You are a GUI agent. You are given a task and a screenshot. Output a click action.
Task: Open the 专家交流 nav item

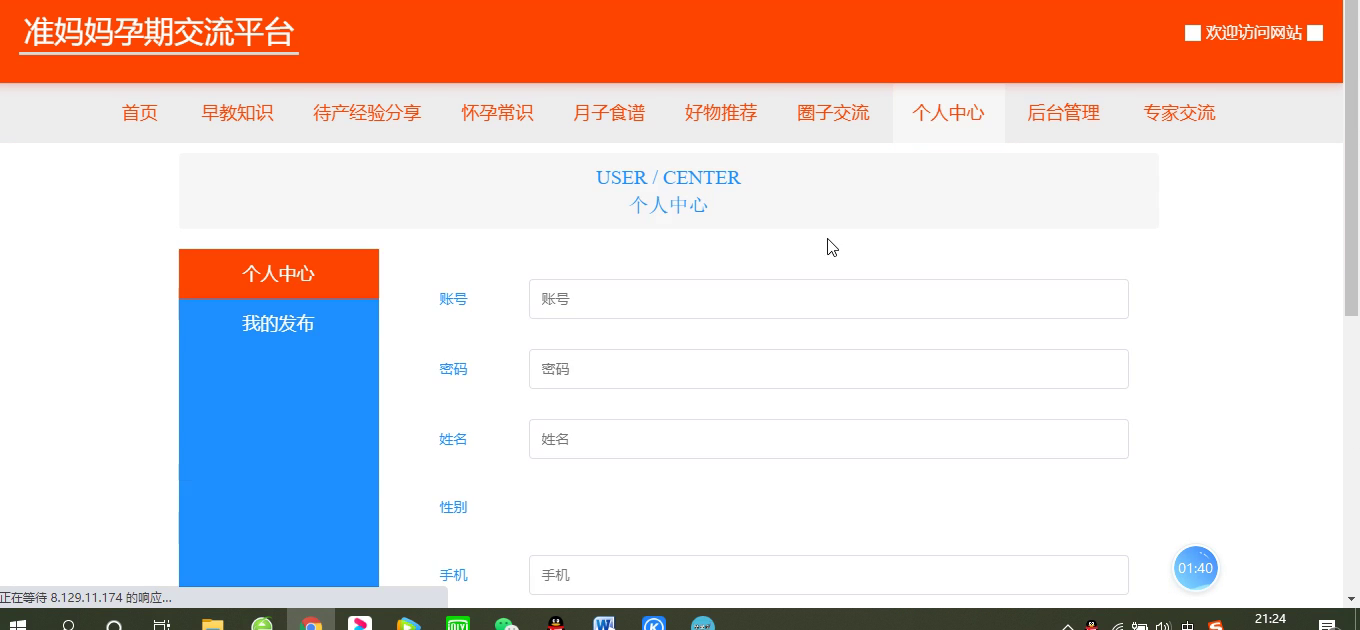pos(1179,113)
